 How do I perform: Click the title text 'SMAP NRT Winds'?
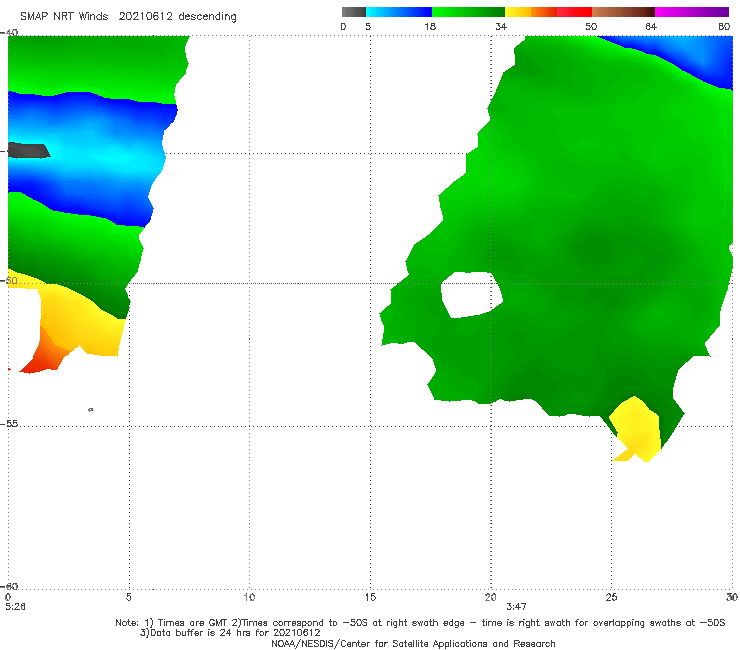click(64, 17)
